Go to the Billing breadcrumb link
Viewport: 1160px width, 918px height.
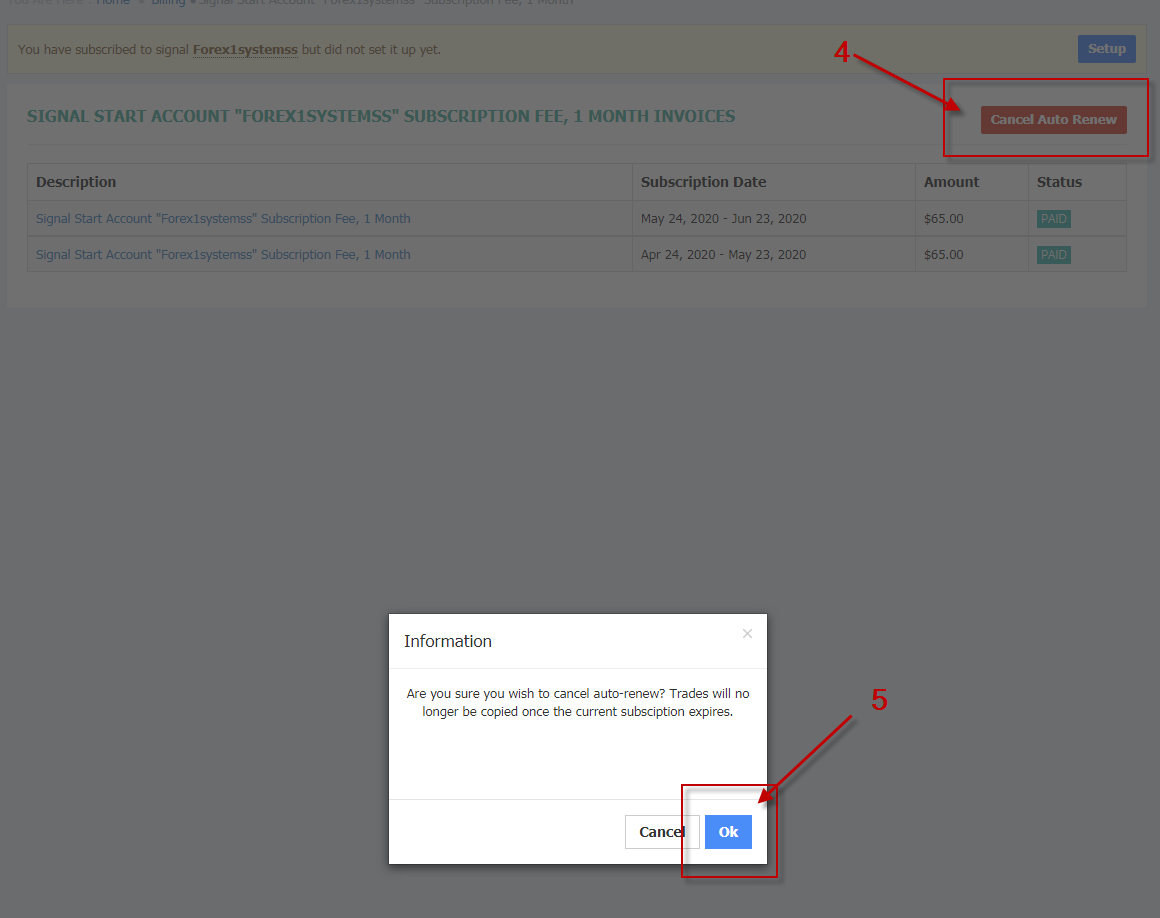pyautogui.click(x=168, y=2)
